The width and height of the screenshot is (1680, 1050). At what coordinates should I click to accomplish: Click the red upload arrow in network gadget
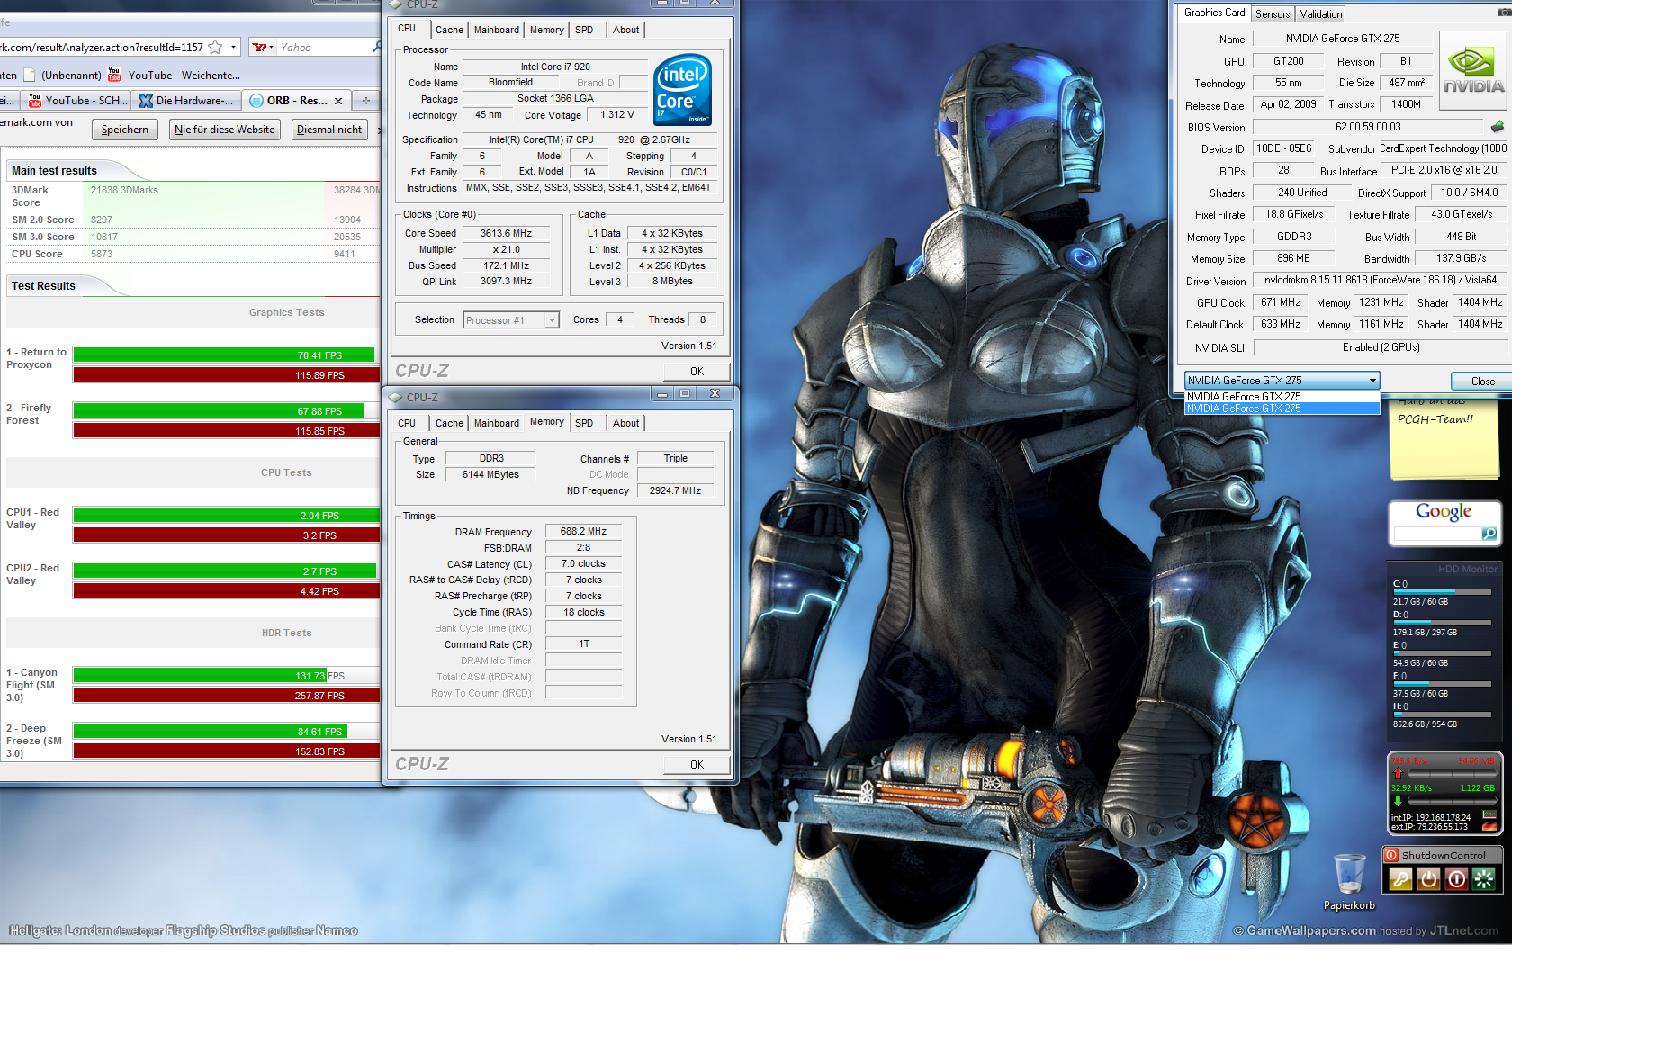pyautogui.click(x=1398, y=773)
